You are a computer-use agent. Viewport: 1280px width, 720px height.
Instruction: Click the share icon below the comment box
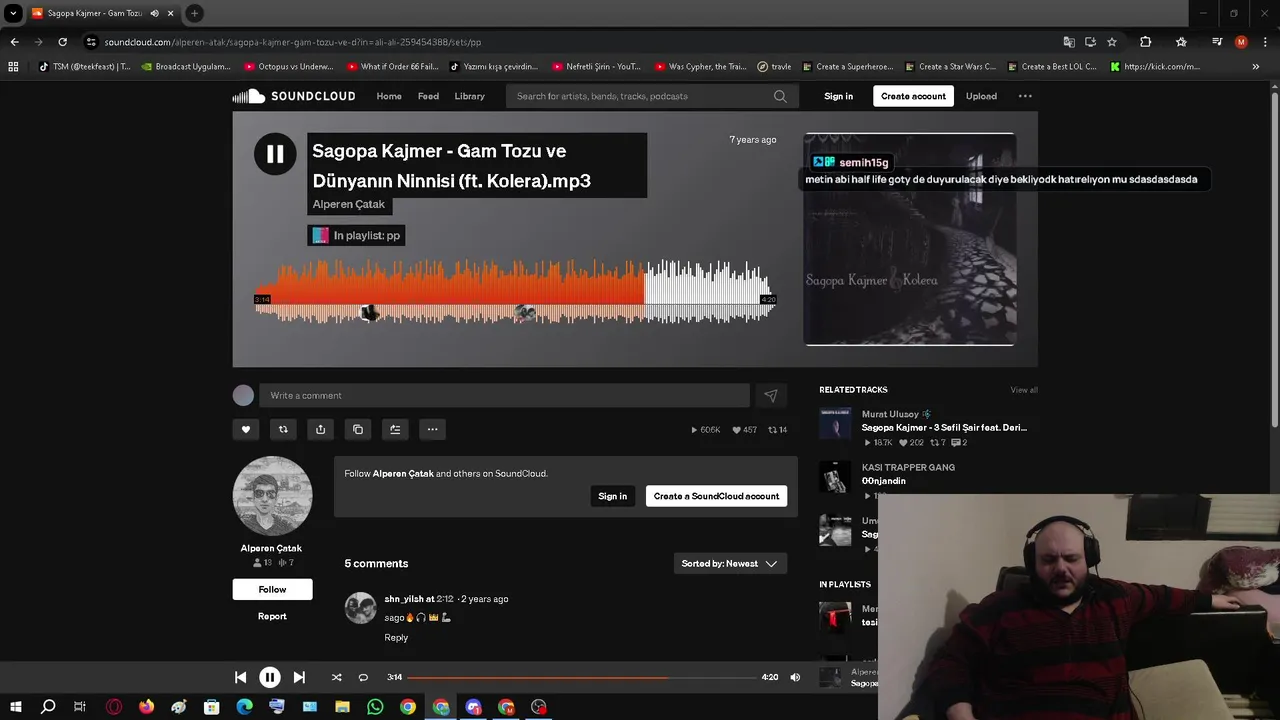(x=320, y=429)
